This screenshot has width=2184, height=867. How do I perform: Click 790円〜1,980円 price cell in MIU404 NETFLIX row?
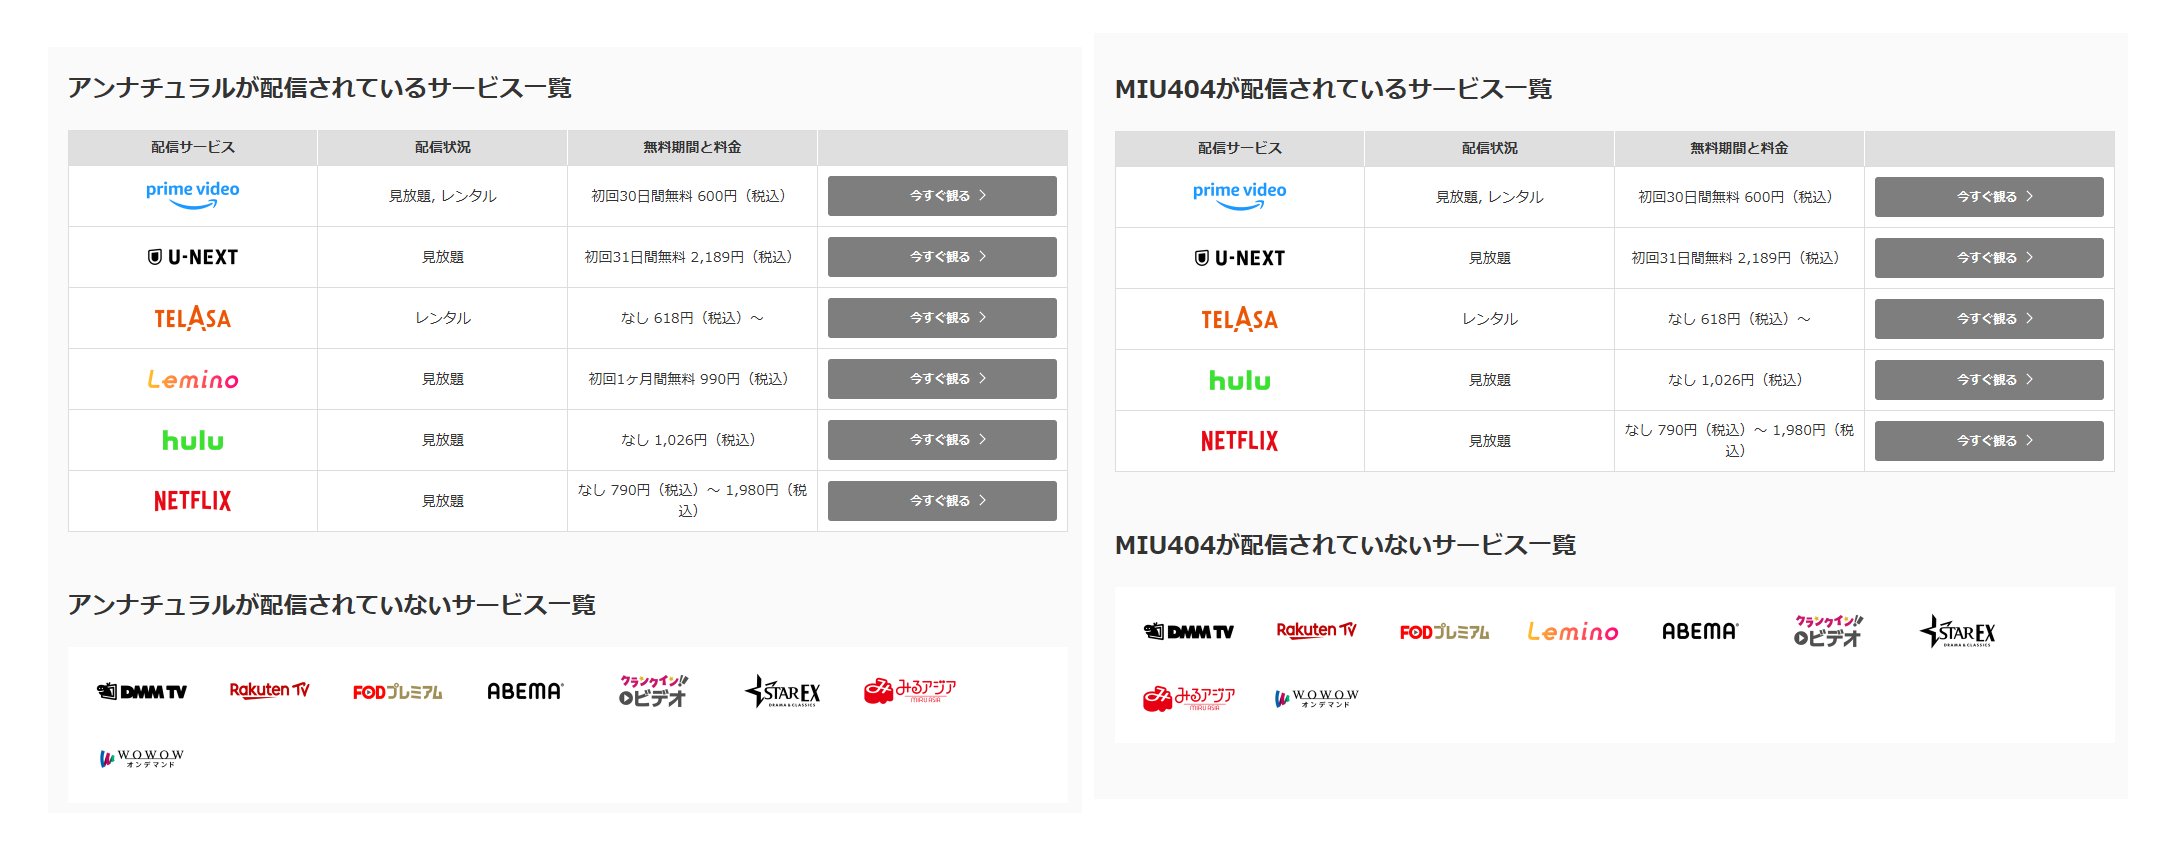pos(1739,441)
